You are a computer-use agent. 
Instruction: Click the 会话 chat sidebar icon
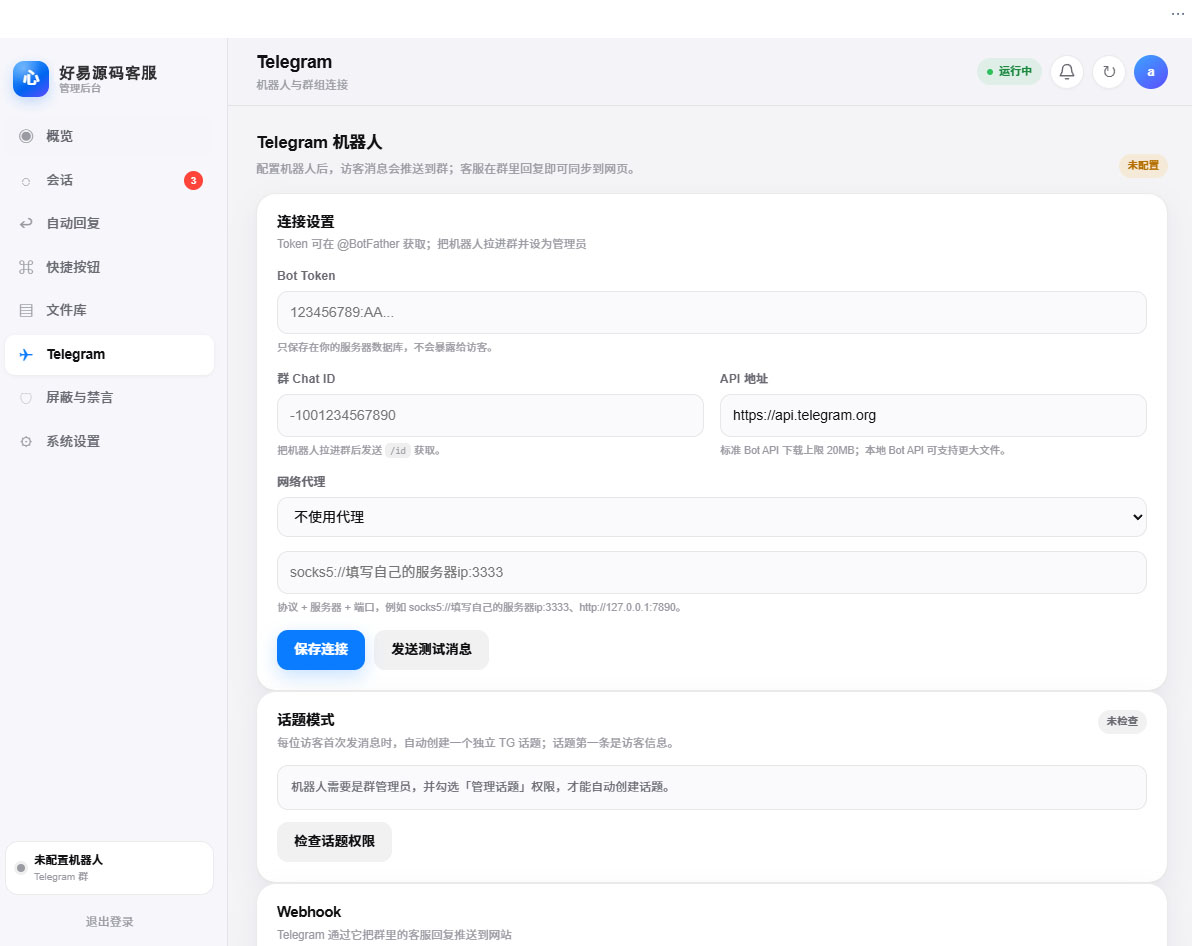26,181
